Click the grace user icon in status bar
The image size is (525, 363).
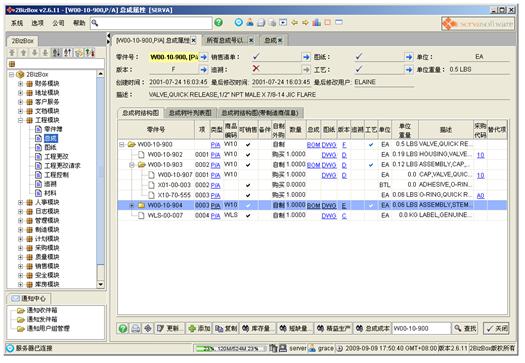coord(312,349)
